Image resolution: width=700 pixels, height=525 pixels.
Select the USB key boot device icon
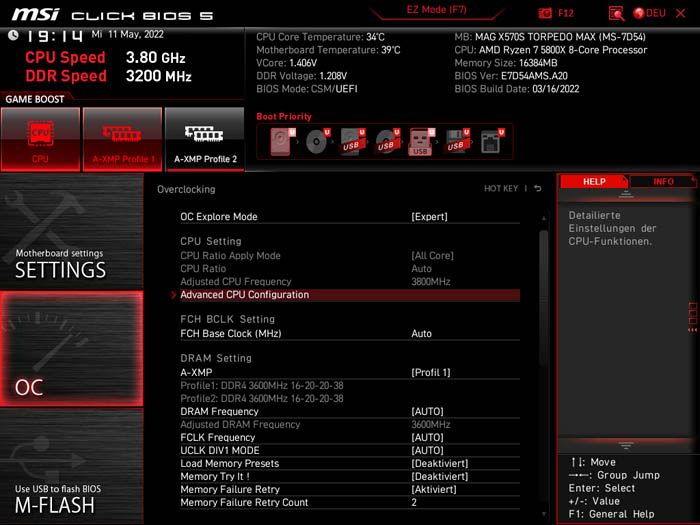pos(421,142)
